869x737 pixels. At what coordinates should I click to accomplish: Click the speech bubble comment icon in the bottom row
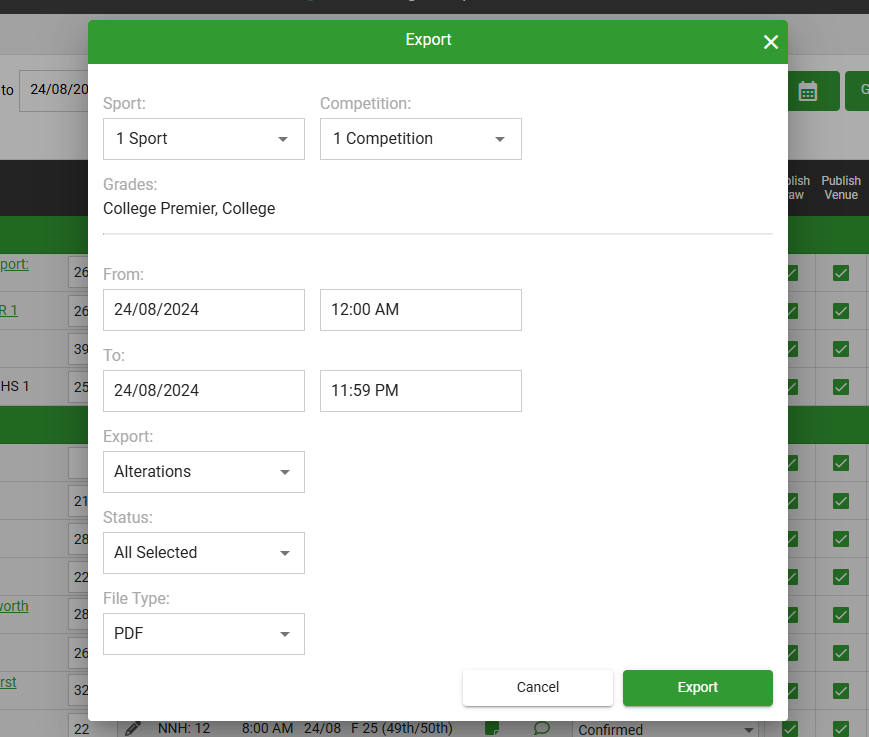[x=541, y=728]
